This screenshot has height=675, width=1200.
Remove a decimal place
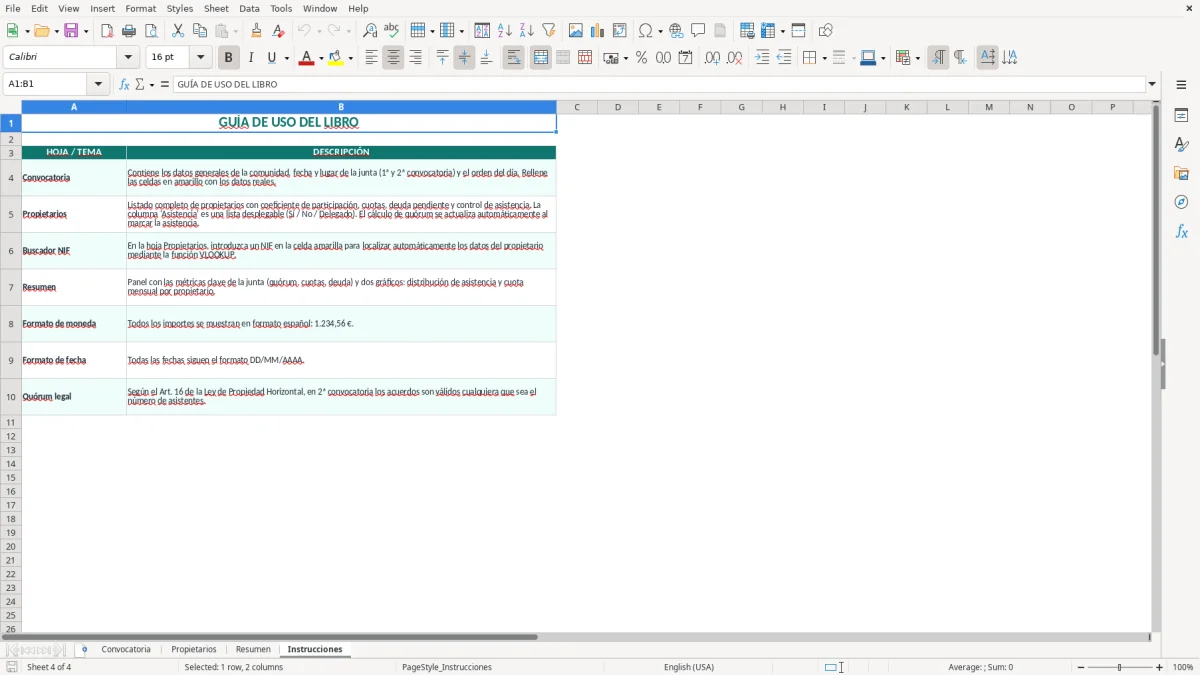(734, 58)
